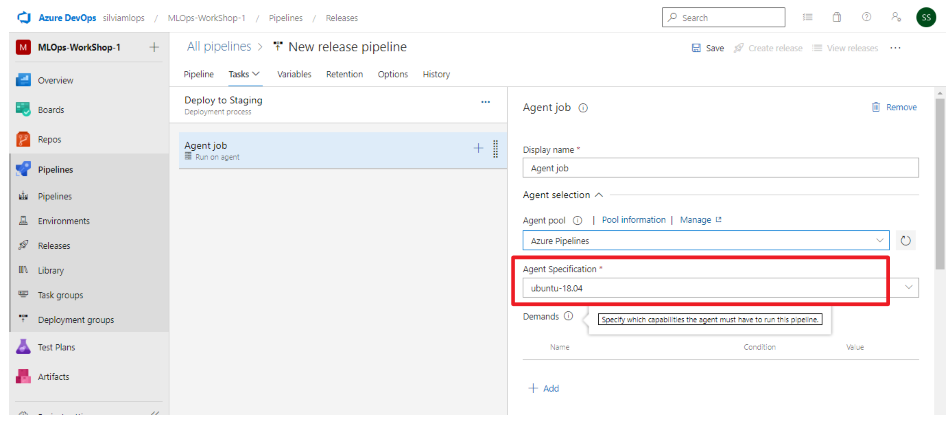Click the Azure DevOps logo icon
951x430 pixels.
coord(24,18)
